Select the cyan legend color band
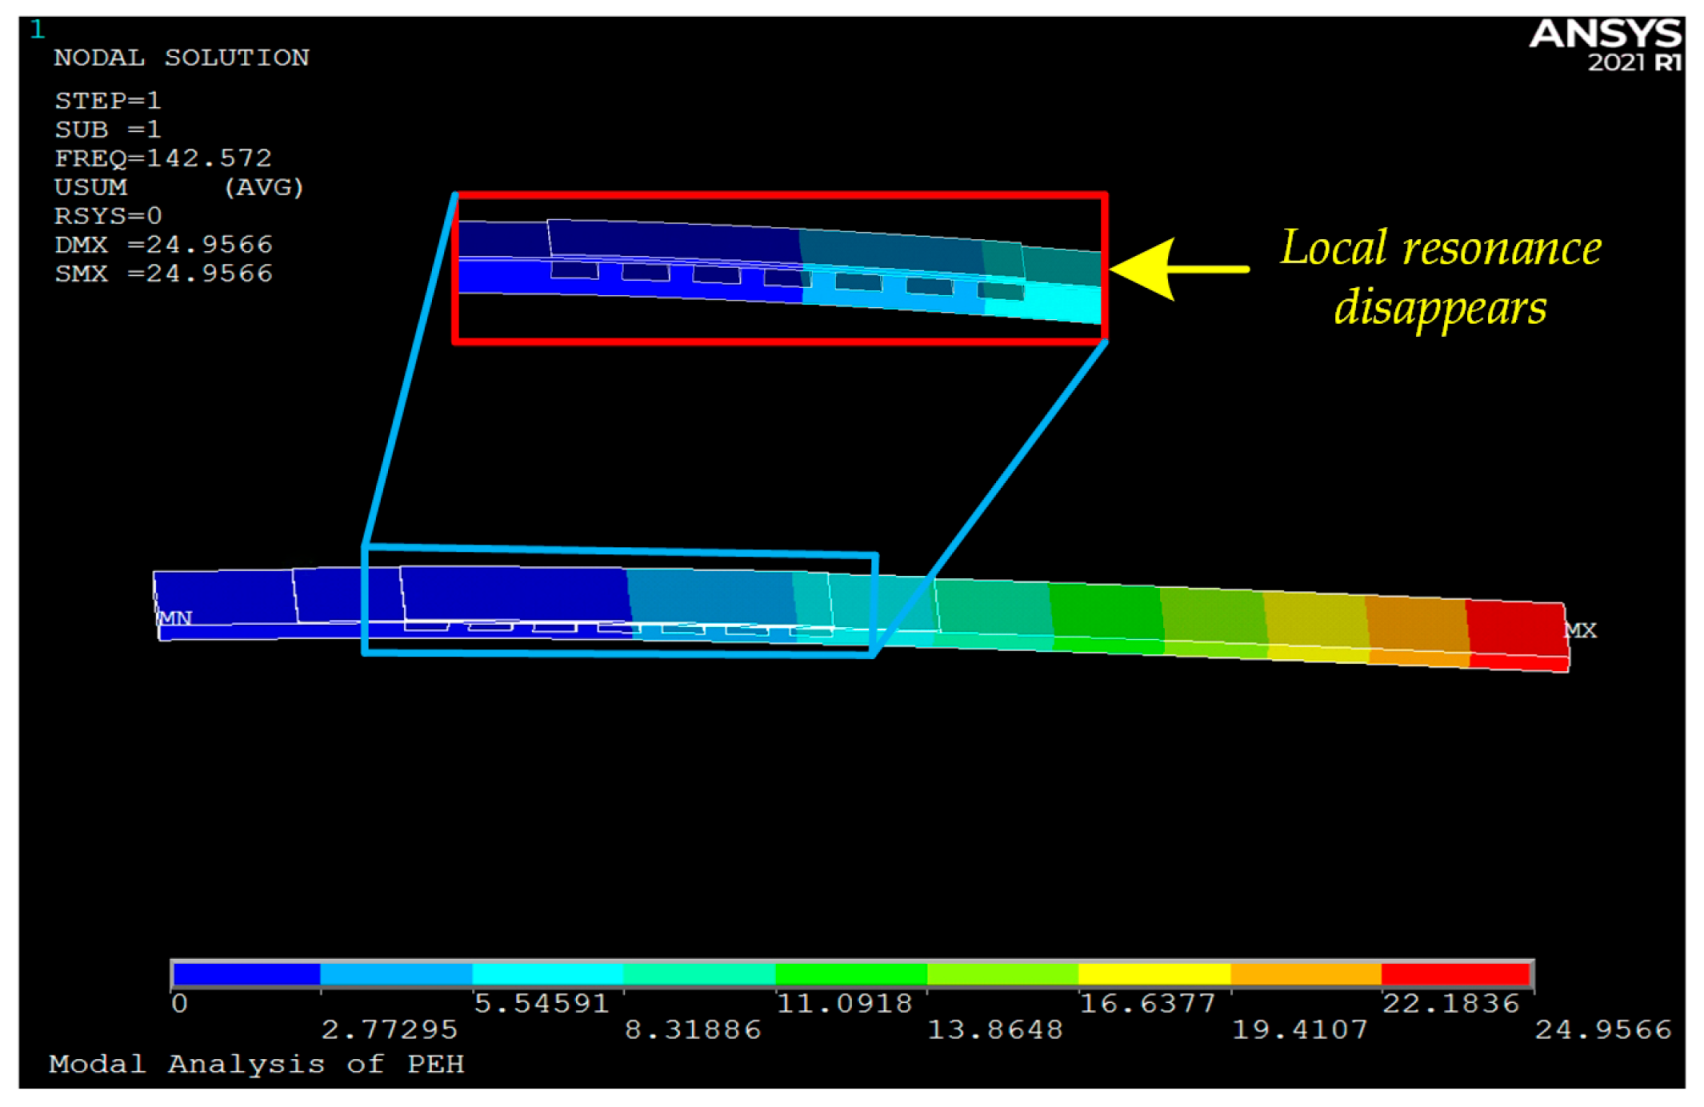This screenshot has width=1704, height=1107. [x=547, y=973]
